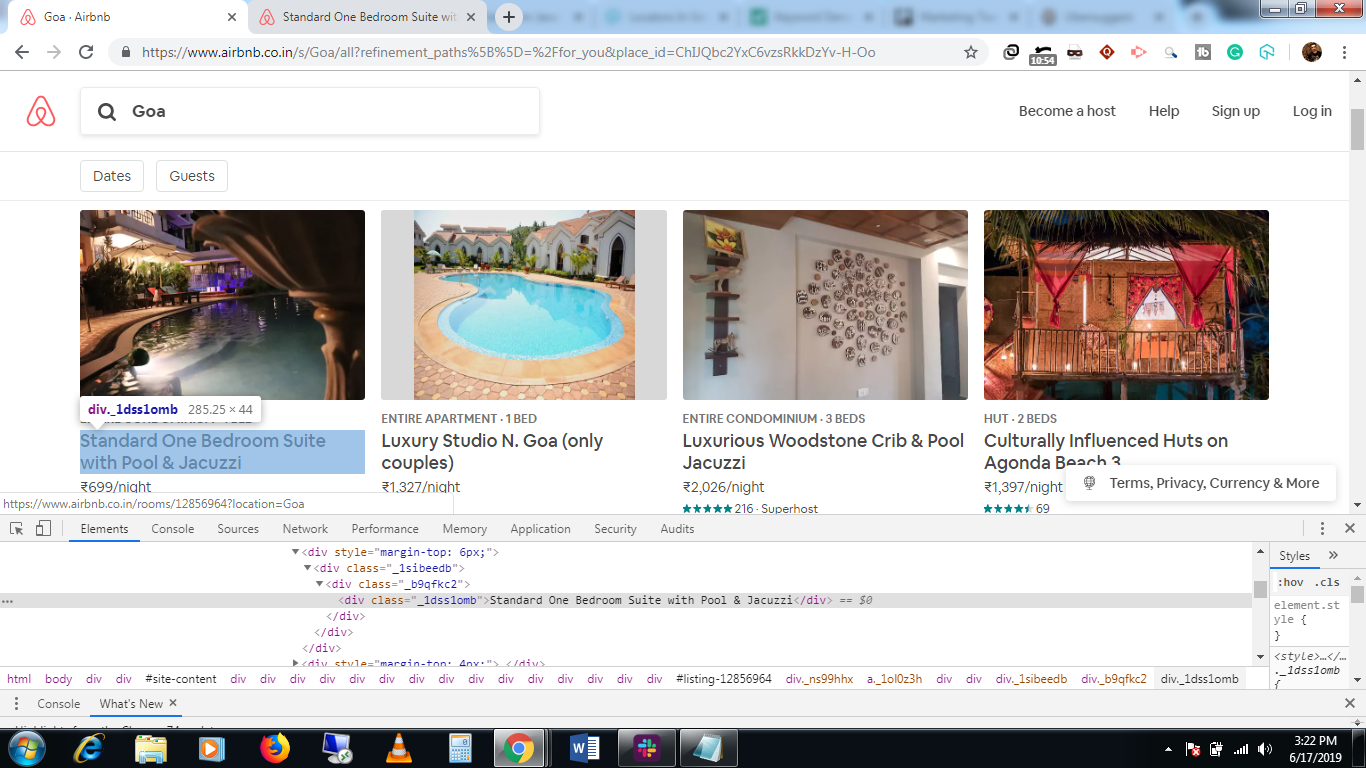Close the Goa Airbnb browser tab
1366x768 pixels.
(232, 17)
